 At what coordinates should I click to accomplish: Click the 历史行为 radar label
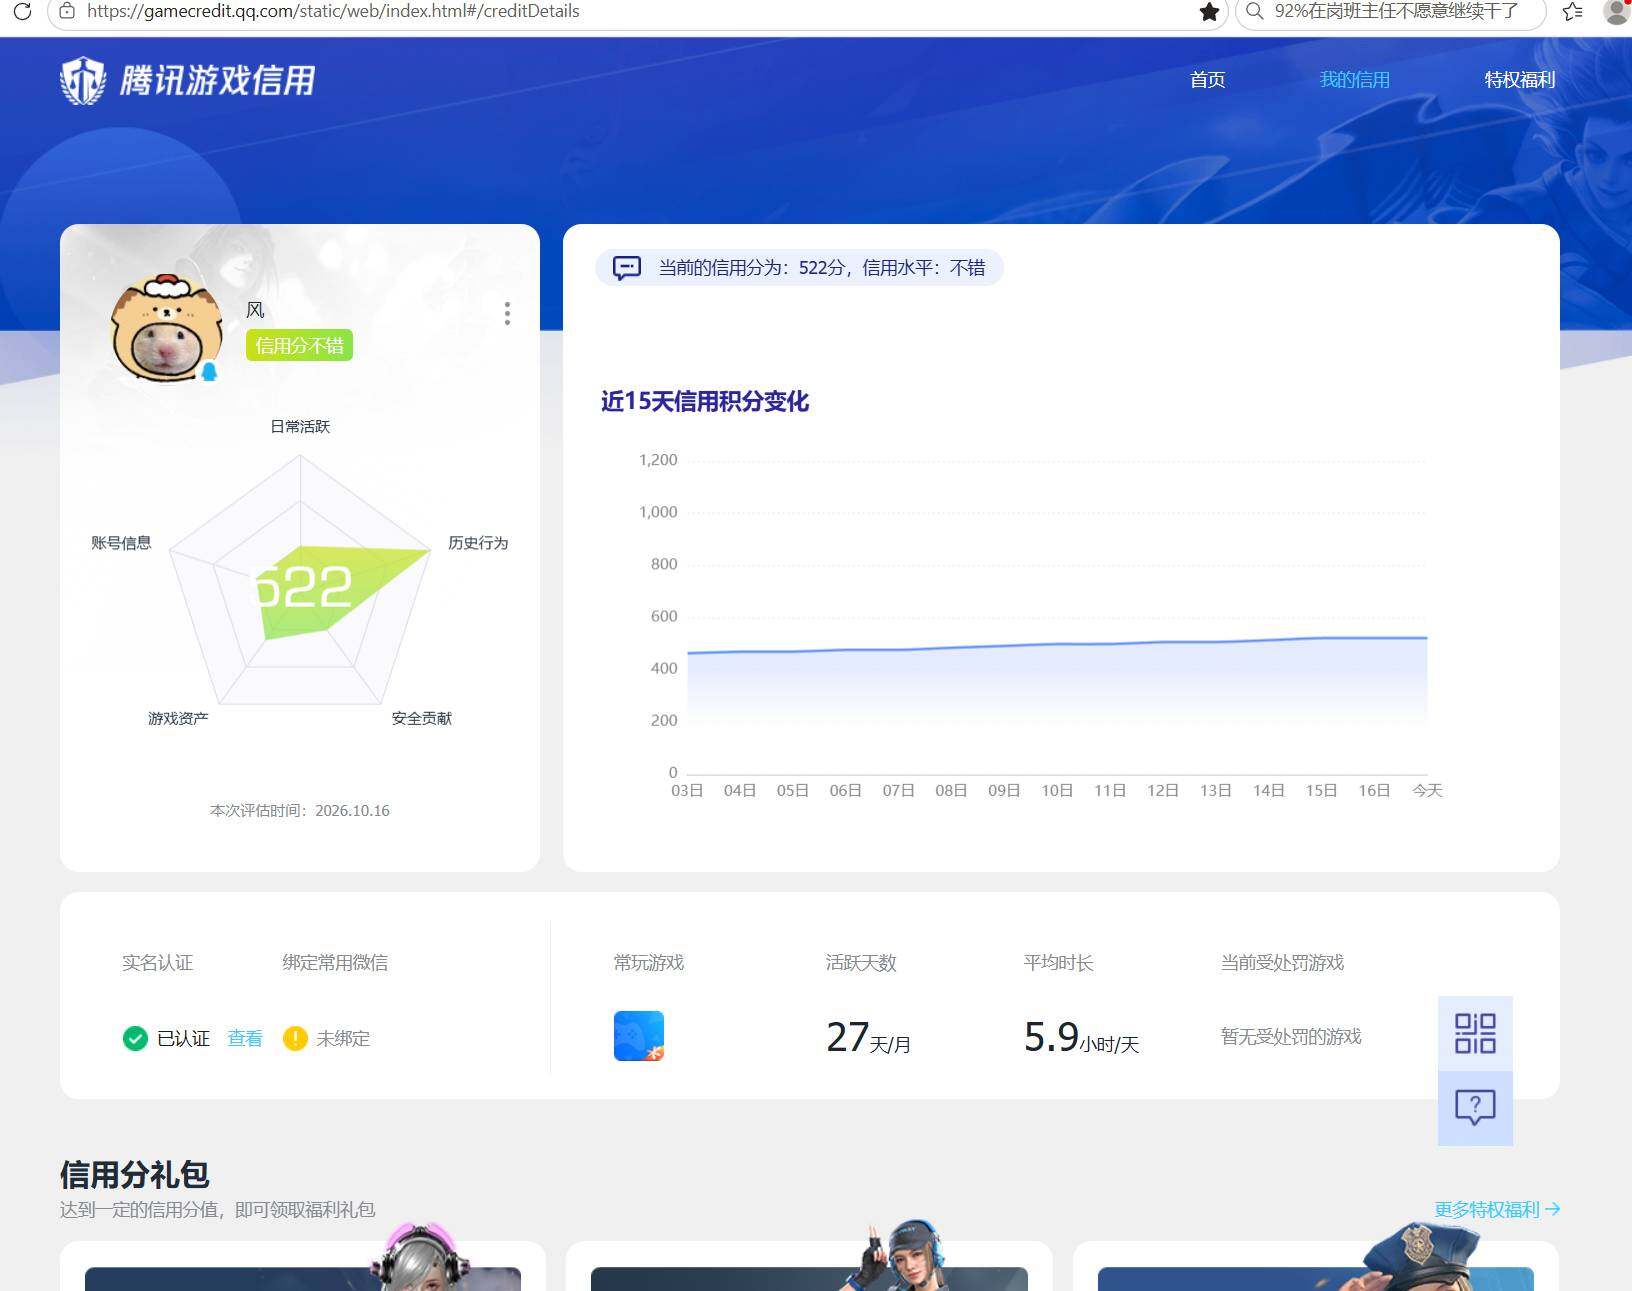478,543
